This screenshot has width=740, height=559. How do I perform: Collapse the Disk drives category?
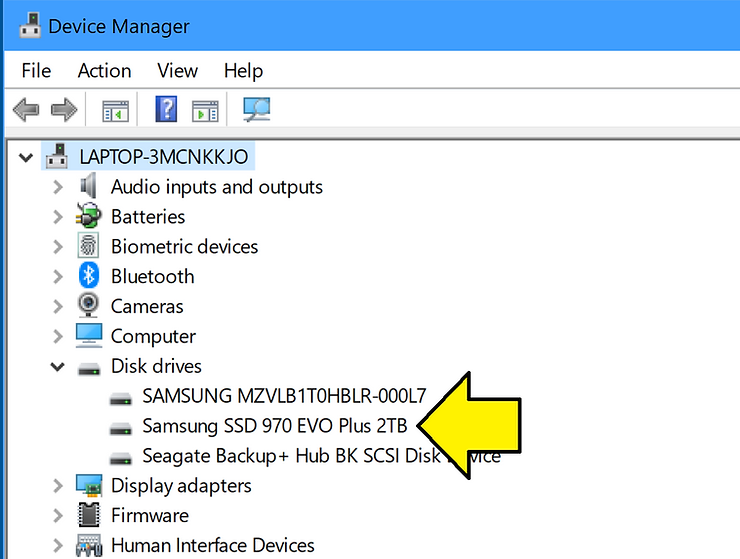58,366
